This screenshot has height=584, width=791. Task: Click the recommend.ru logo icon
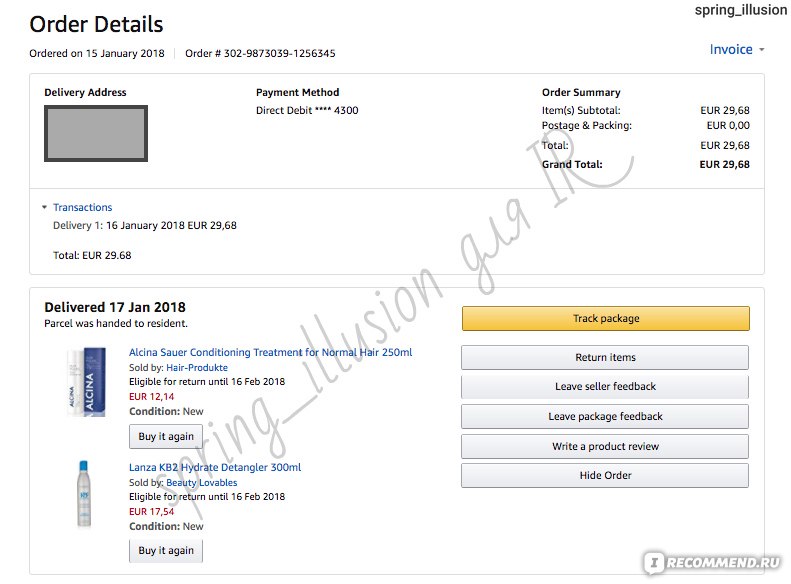click(654, 562)
